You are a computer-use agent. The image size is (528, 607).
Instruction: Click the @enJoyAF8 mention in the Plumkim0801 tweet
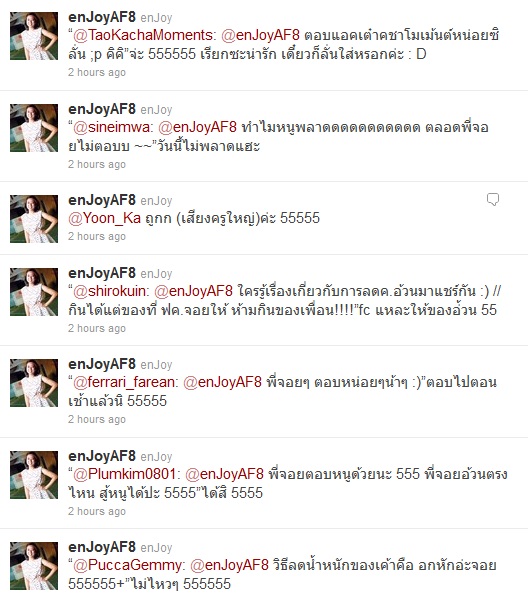225,474
